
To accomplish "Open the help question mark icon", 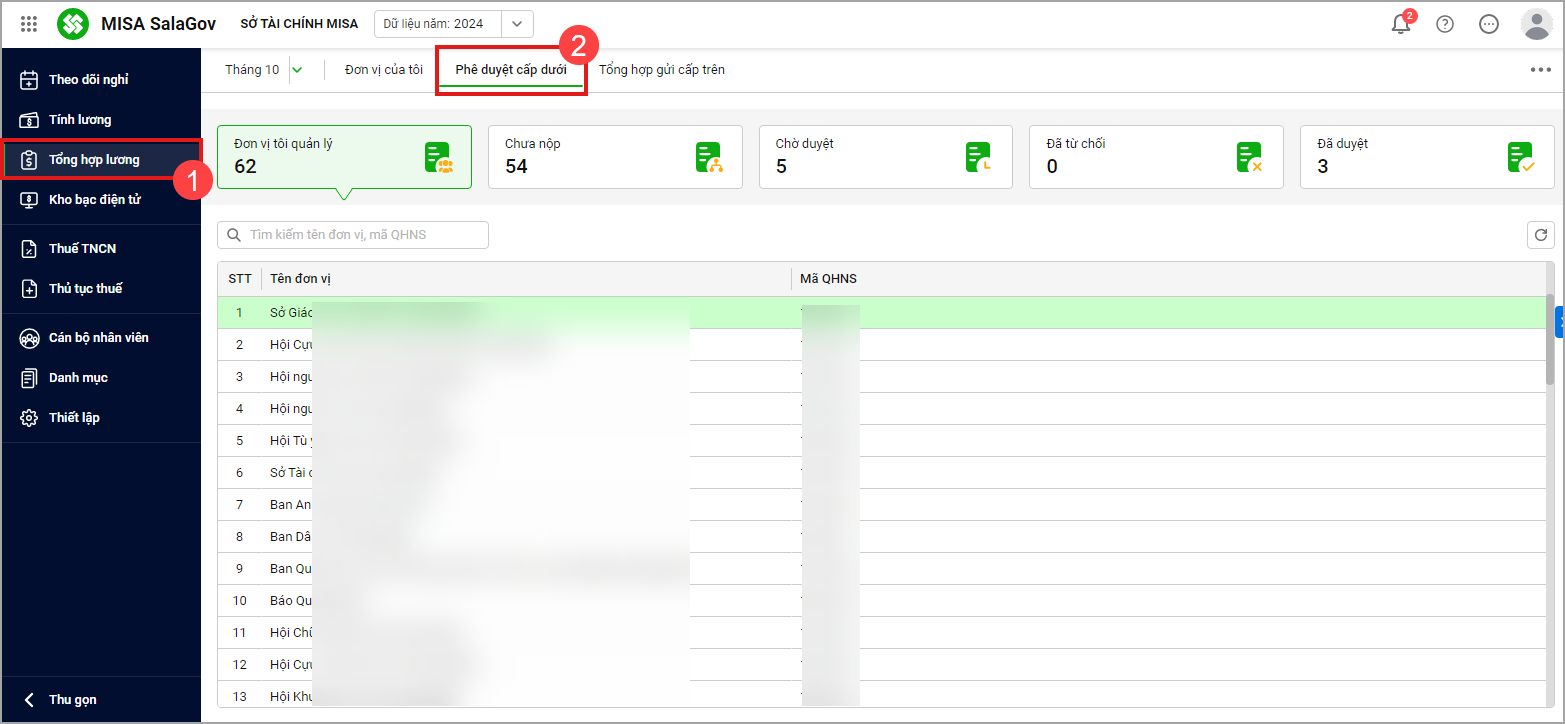I will point(1445,24).
